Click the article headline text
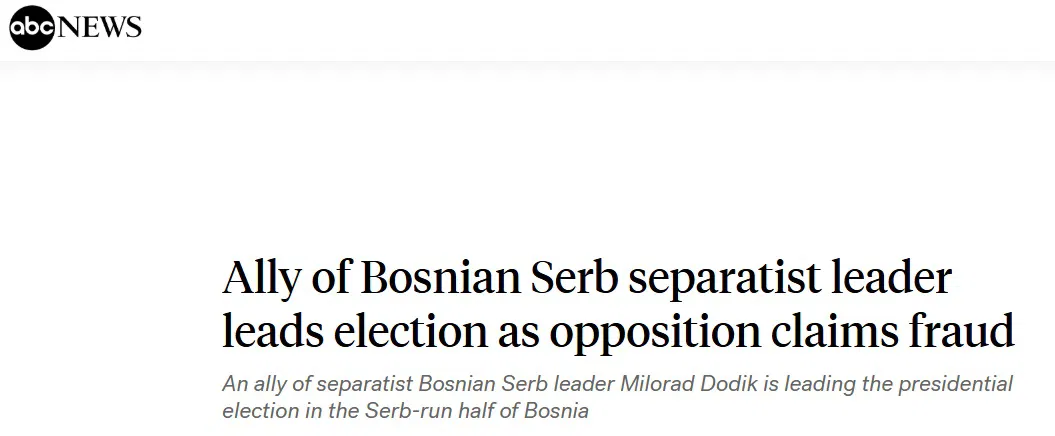This screenshot has width=1055, height=436. point(618,304)
